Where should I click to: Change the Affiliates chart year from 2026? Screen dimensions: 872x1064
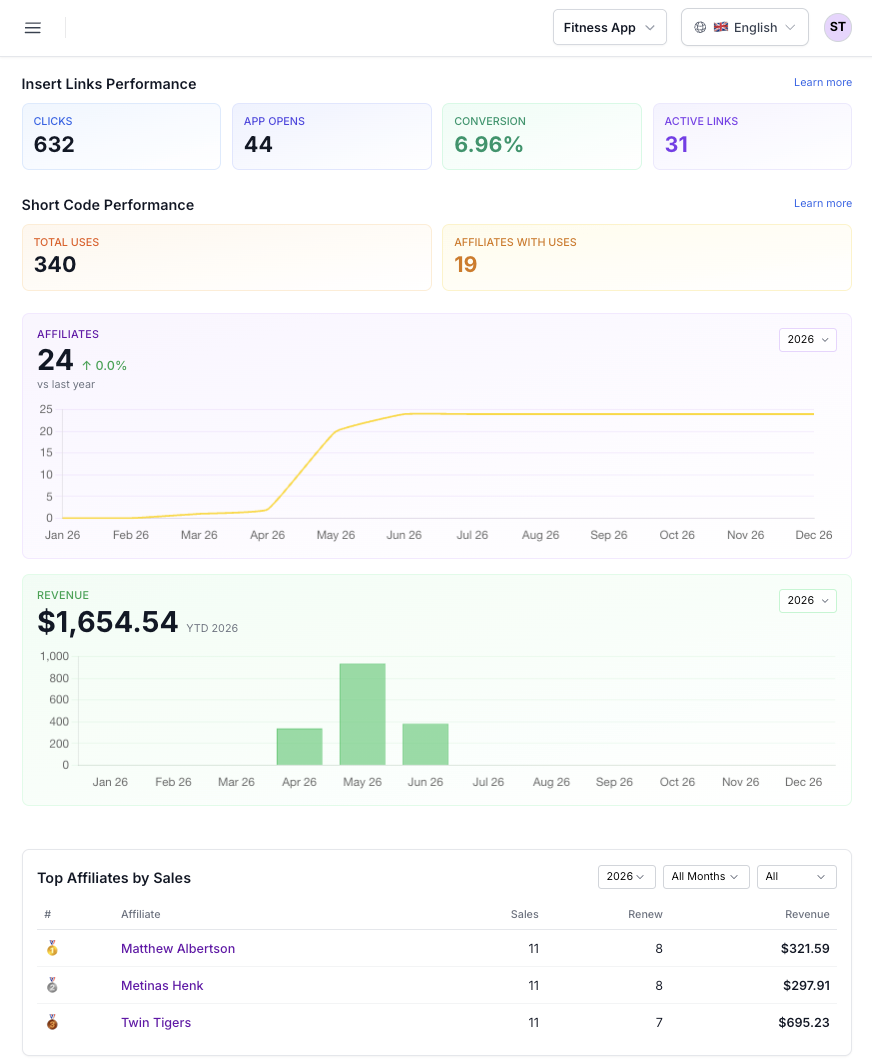[808, 340]
